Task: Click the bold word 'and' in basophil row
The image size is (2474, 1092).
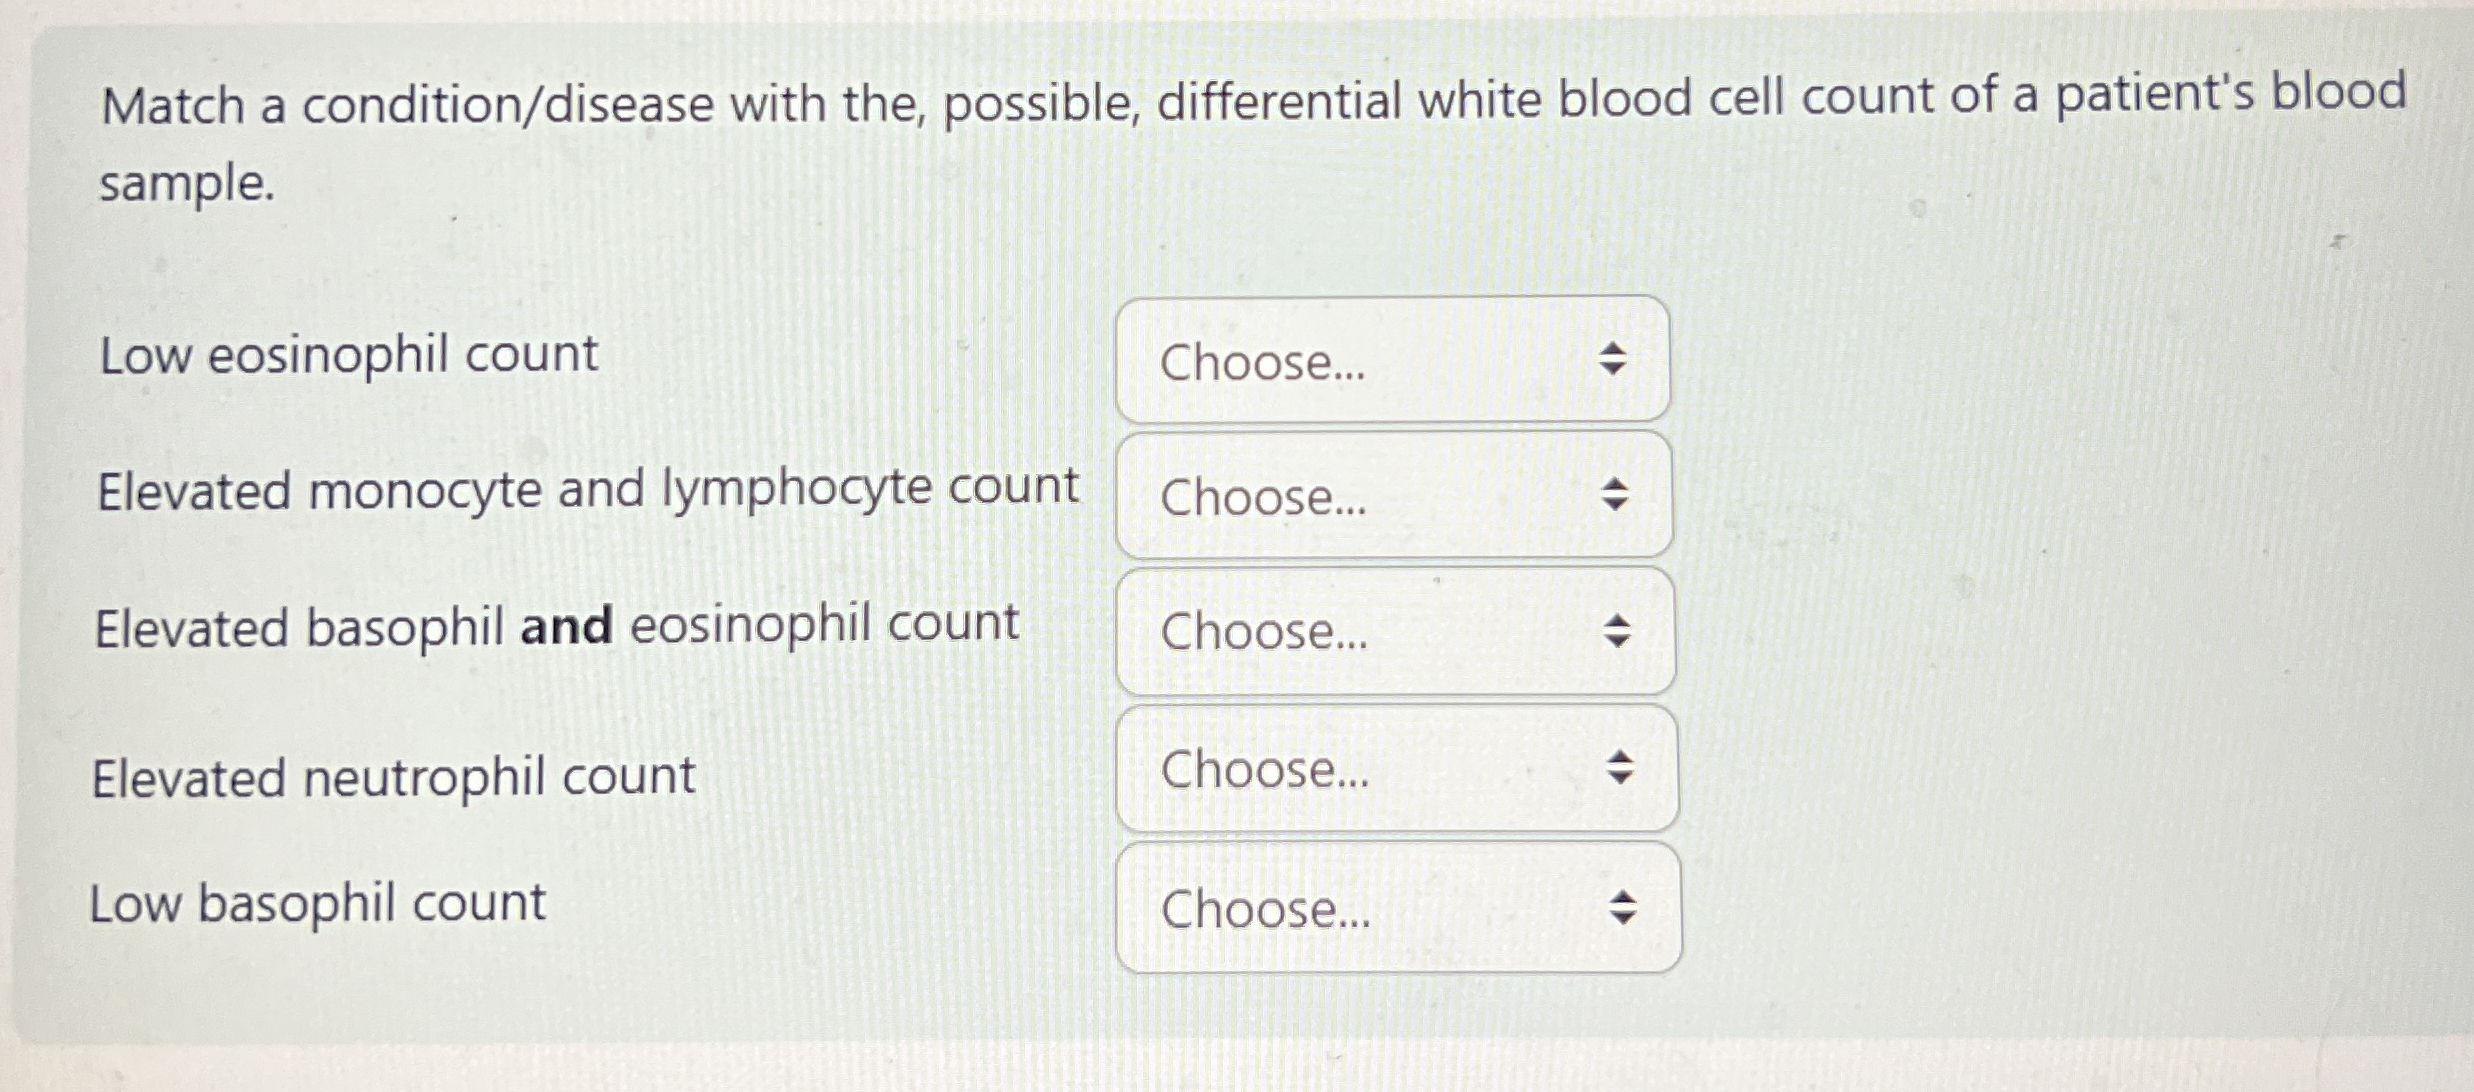Action: click(566, 627)
